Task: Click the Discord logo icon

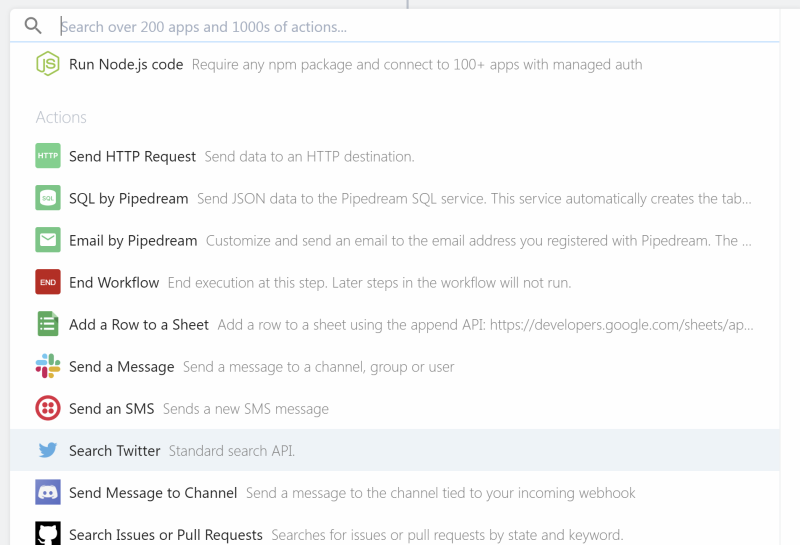Action: click(x=48, y=492)
